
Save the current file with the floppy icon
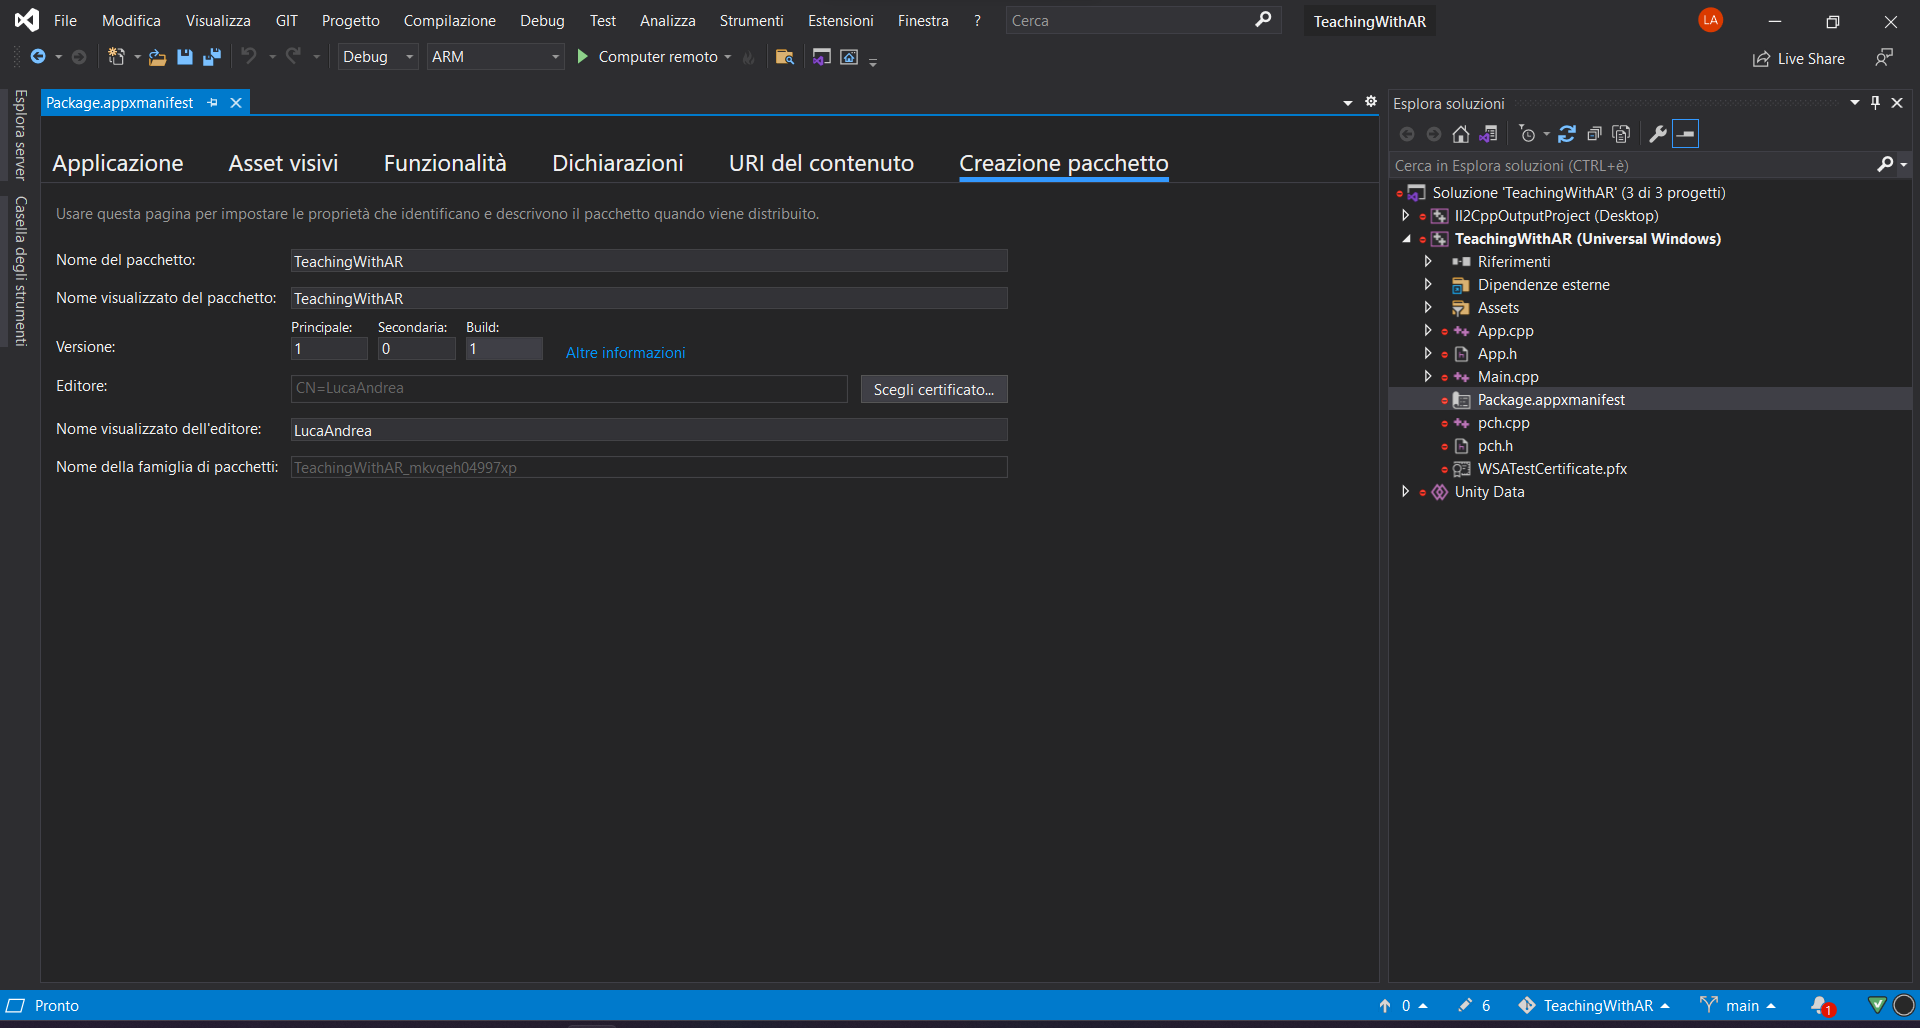(x=185, y=57)
